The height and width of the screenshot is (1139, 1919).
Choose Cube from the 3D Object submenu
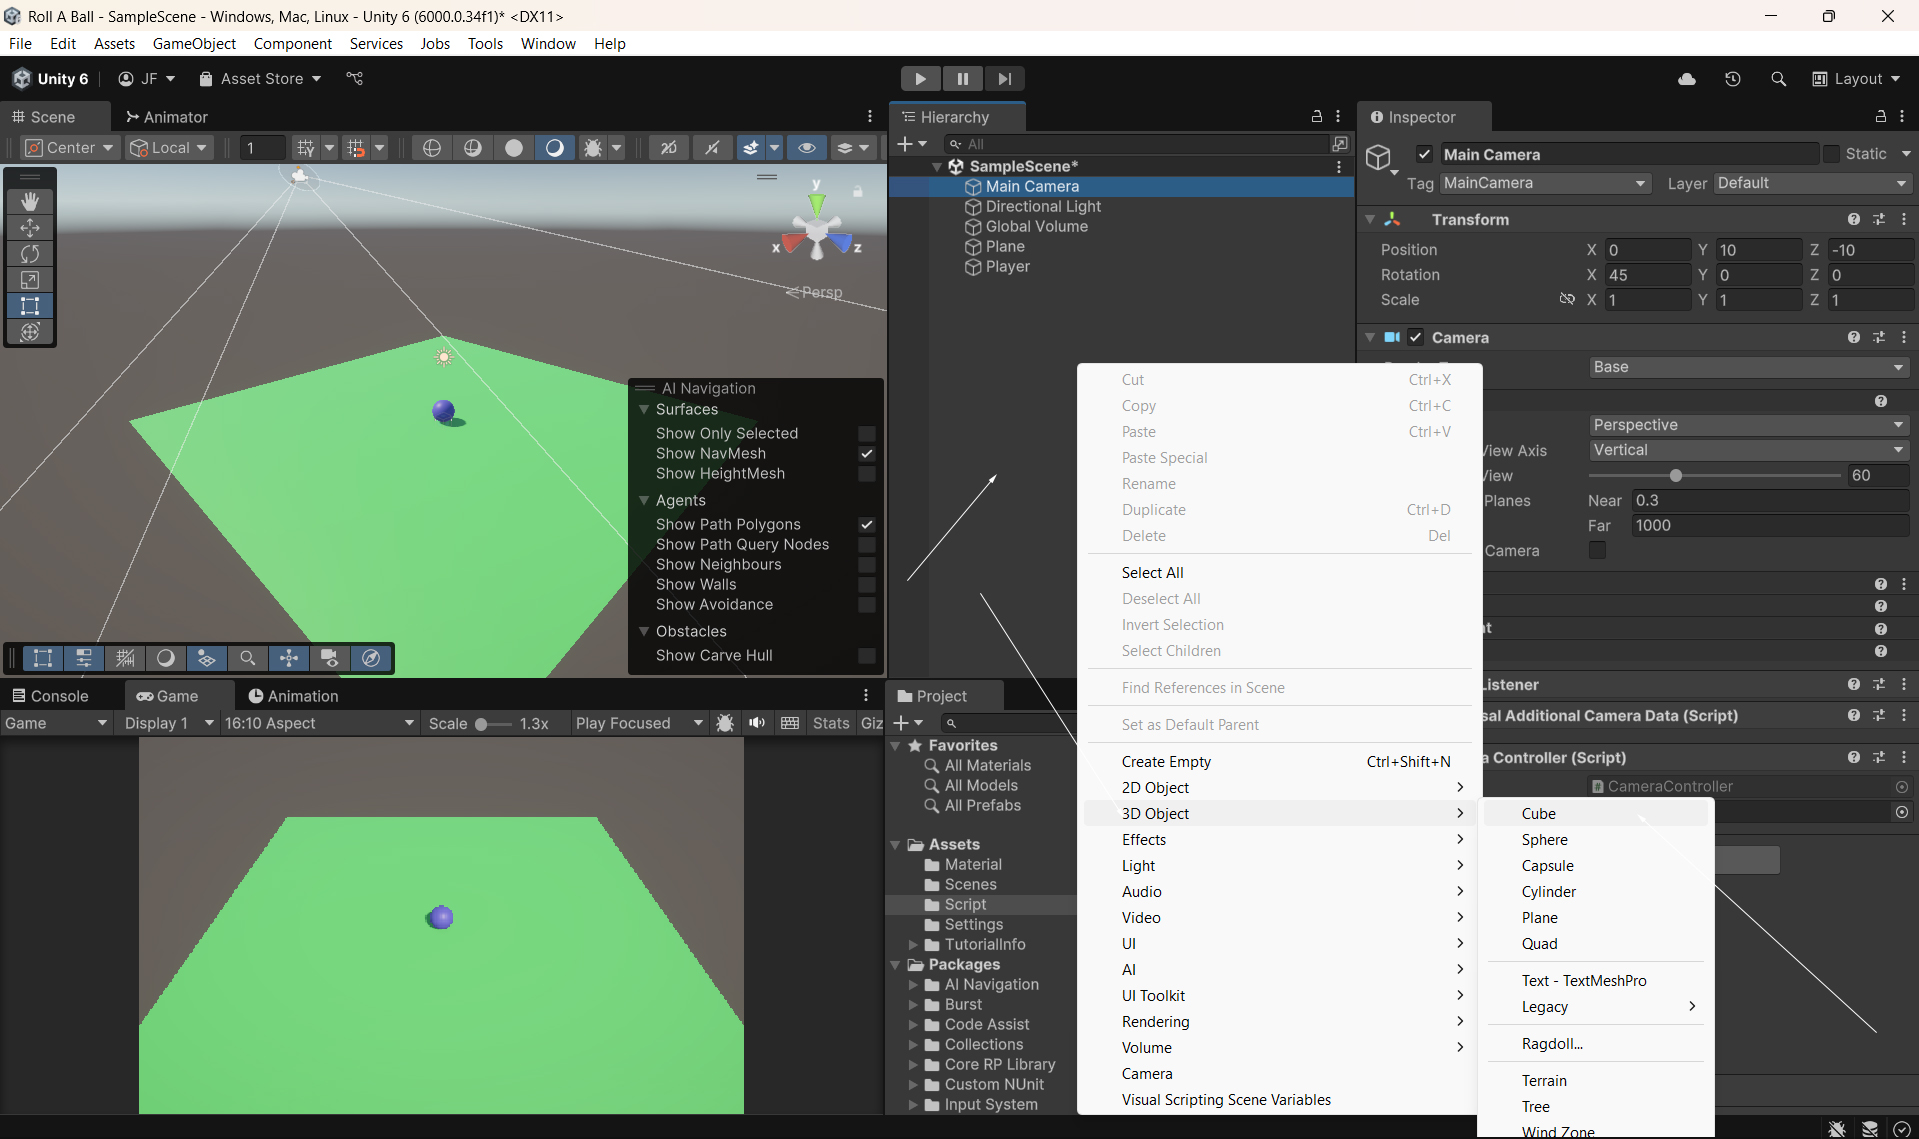coord(1538,814)
